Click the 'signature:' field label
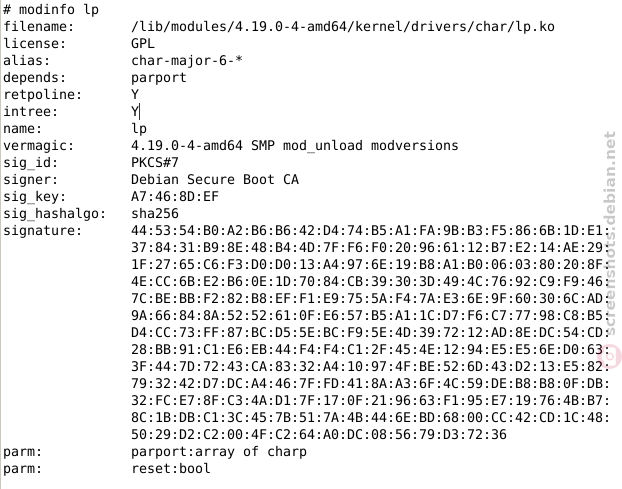622x489 pixels. tap(42, 231)
